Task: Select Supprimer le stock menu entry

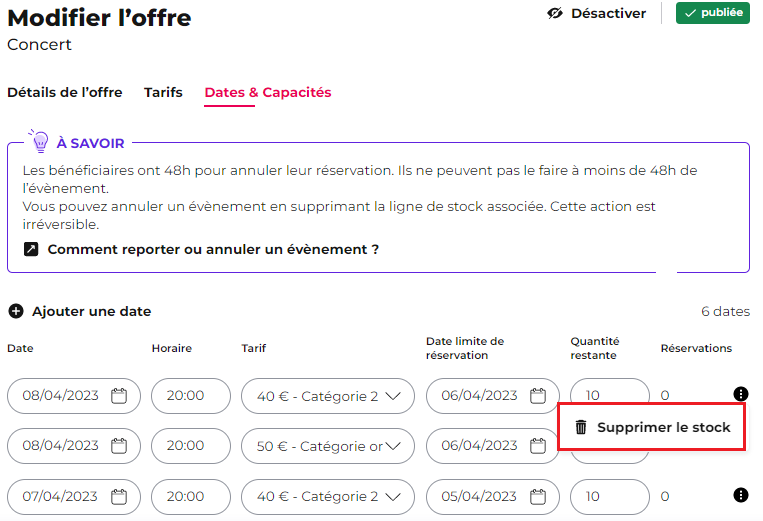Action: 652,427
